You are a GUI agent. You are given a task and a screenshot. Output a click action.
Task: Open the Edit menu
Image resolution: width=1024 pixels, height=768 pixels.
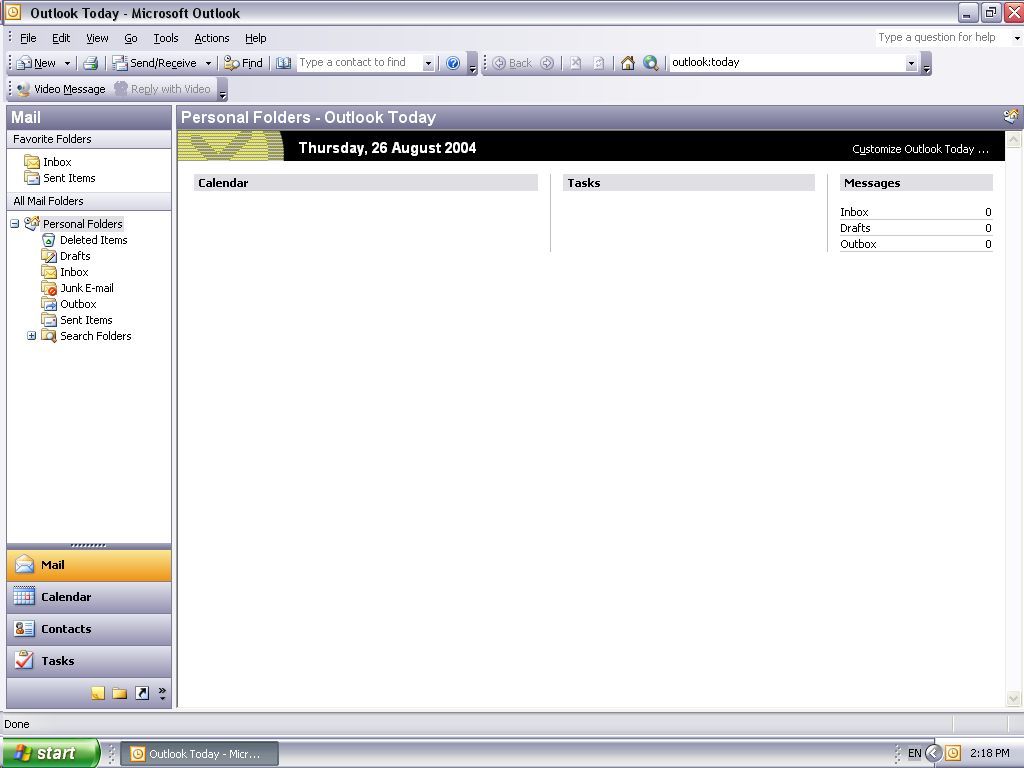[61, 38]
